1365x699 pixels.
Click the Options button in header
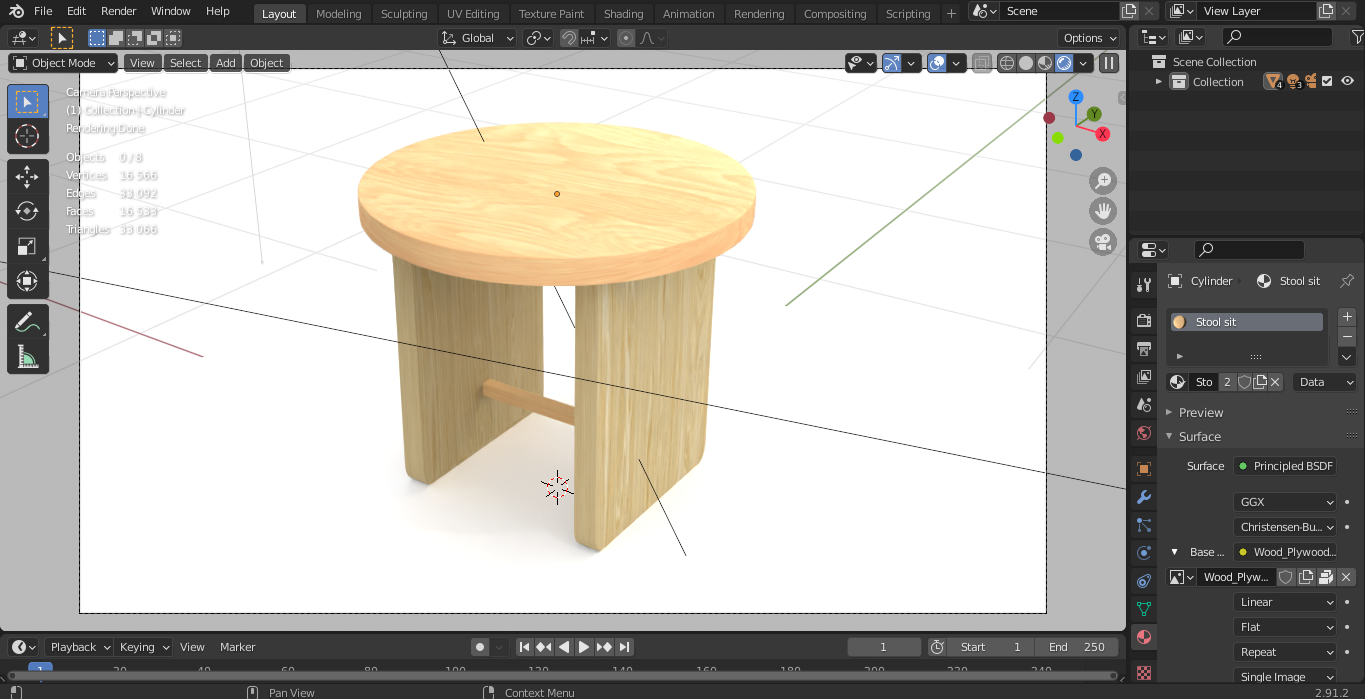point(1089,38)
